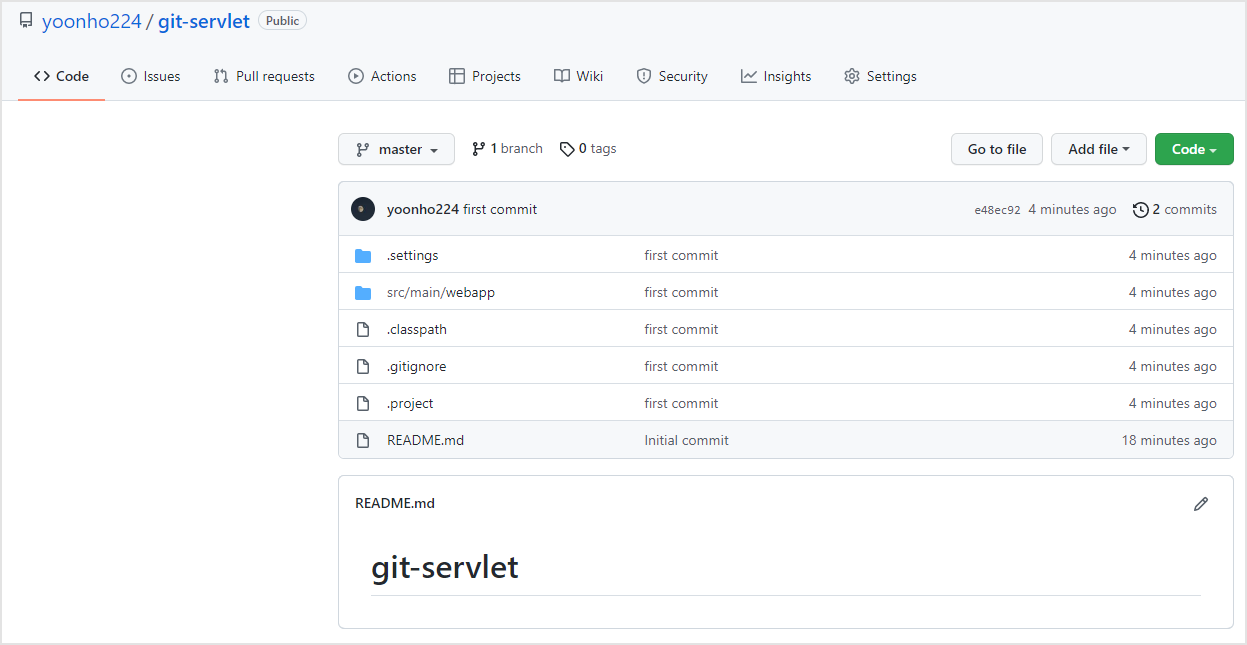Expand the Add file dropdown

tap(1099, 149)
